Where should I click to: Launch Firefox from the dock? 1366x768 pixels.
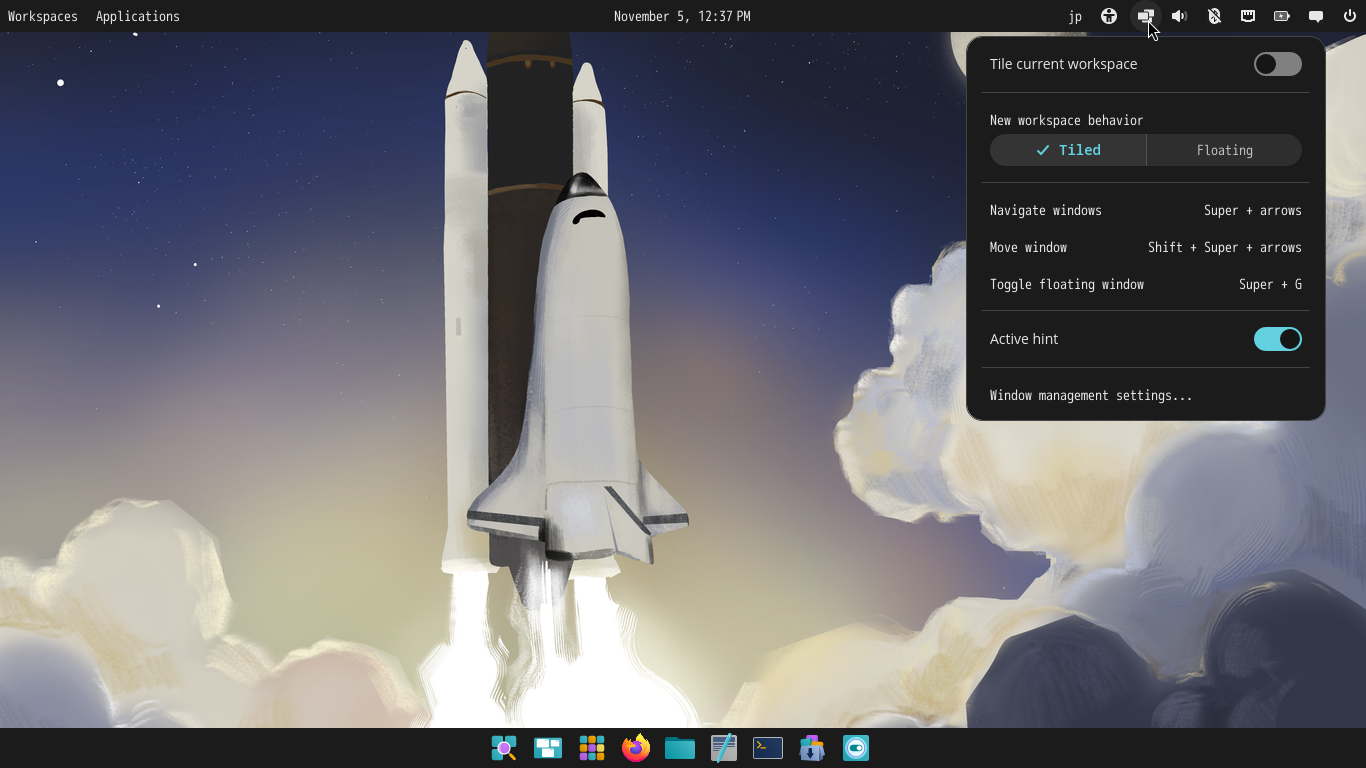(636, 748)
